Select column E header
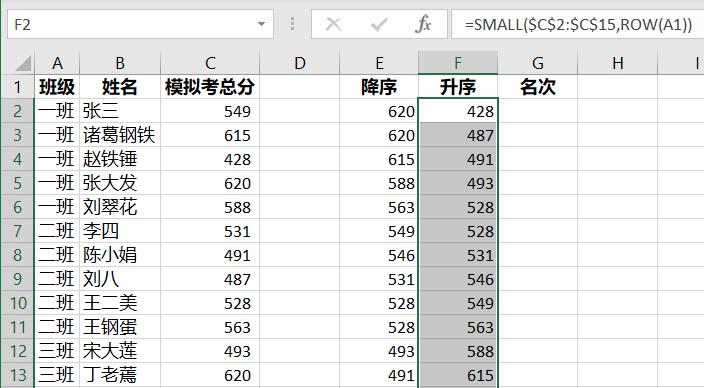 point(379,63)
